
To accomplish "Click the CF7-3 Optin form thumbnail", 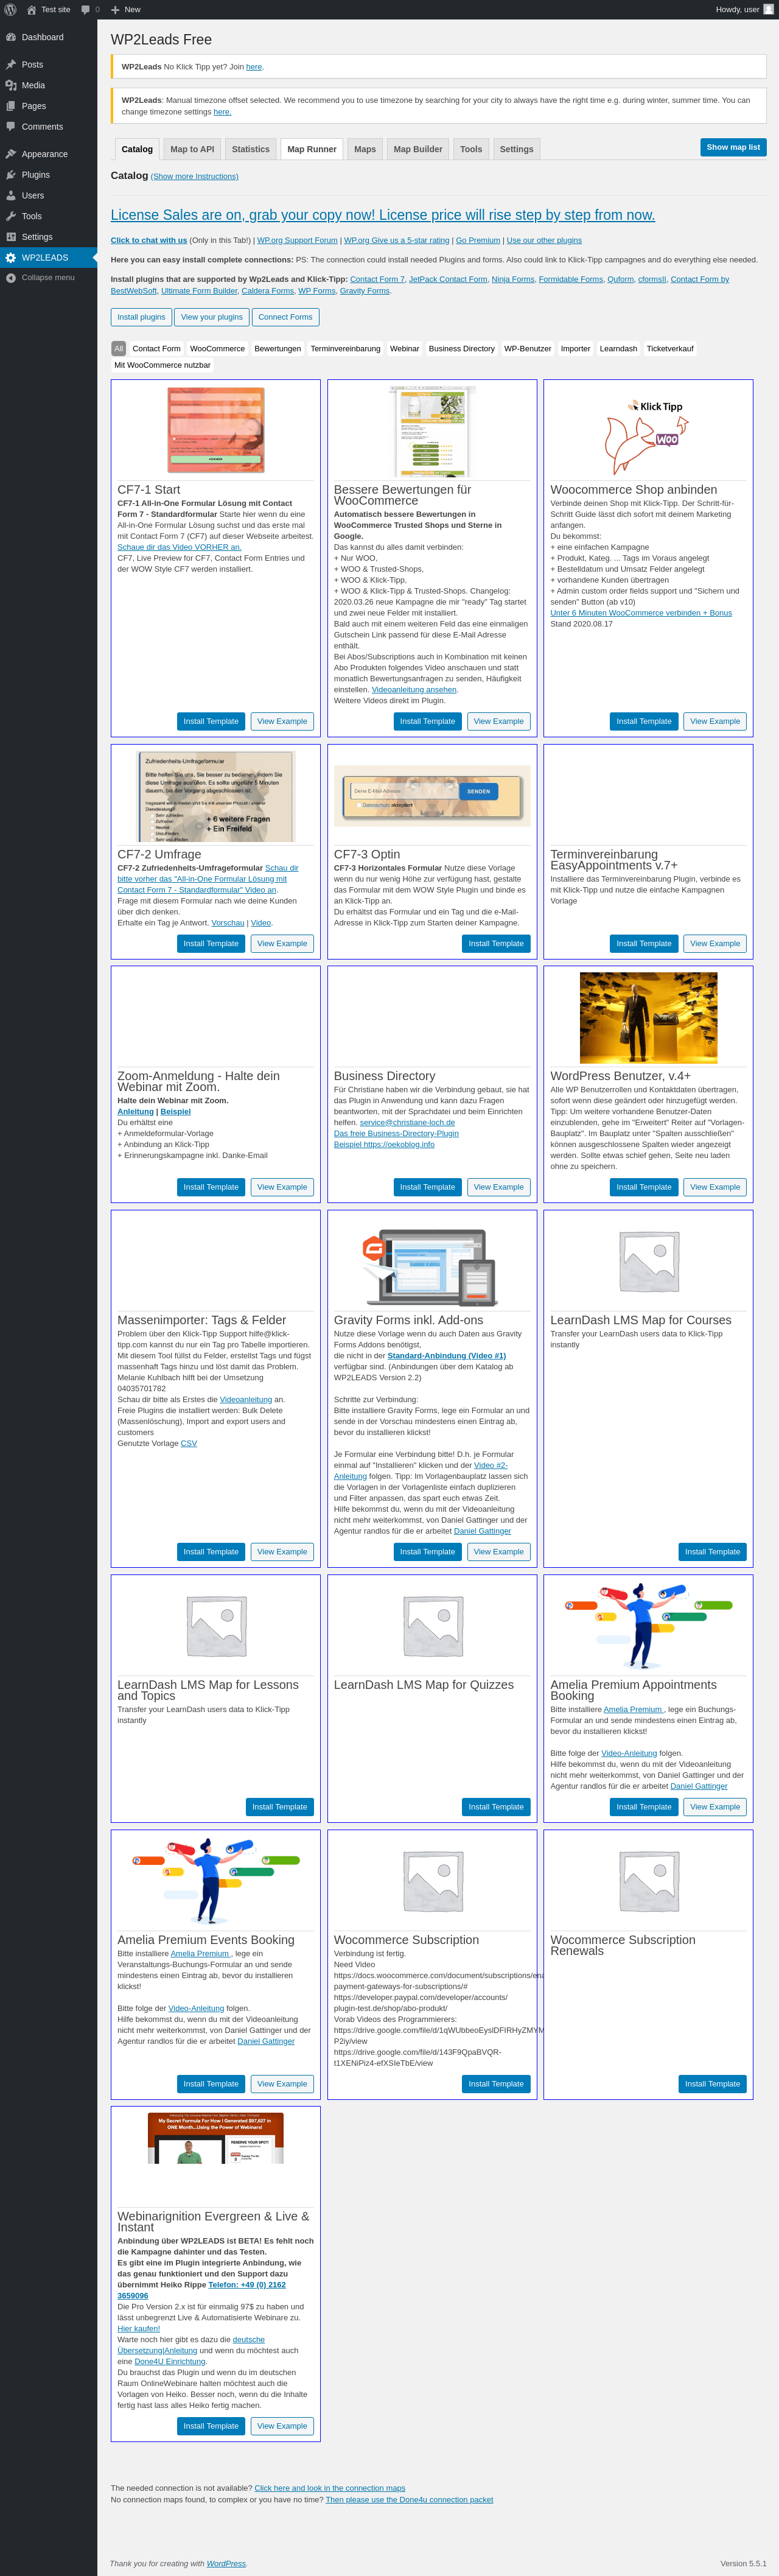I will [x=432, y=795].
